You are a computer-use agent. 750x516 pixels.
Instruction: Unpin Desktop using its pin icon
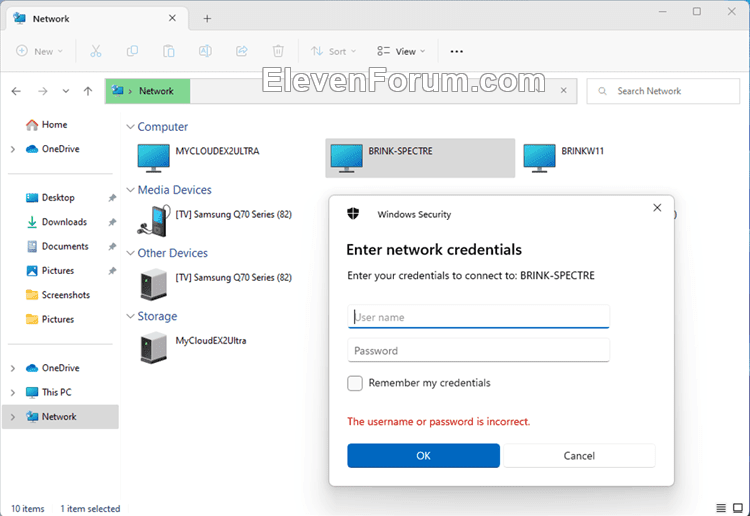[112, 198]
